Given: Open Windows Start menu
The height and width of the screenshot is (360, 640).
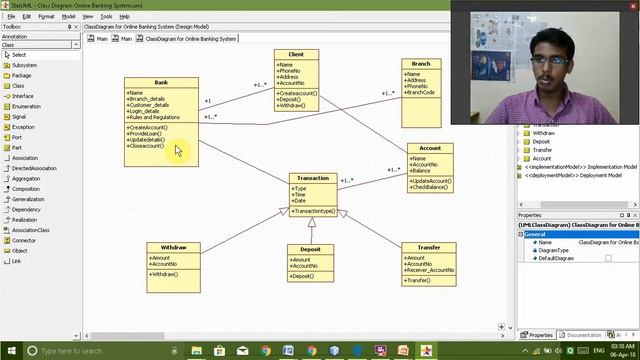Looking at the screenshot, I should [11, 351].
